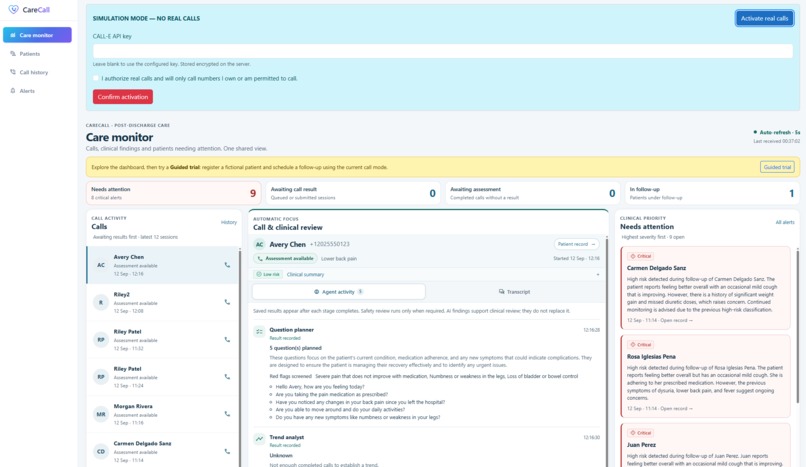Click the phone number +12025550123

[x=329, y=244]
